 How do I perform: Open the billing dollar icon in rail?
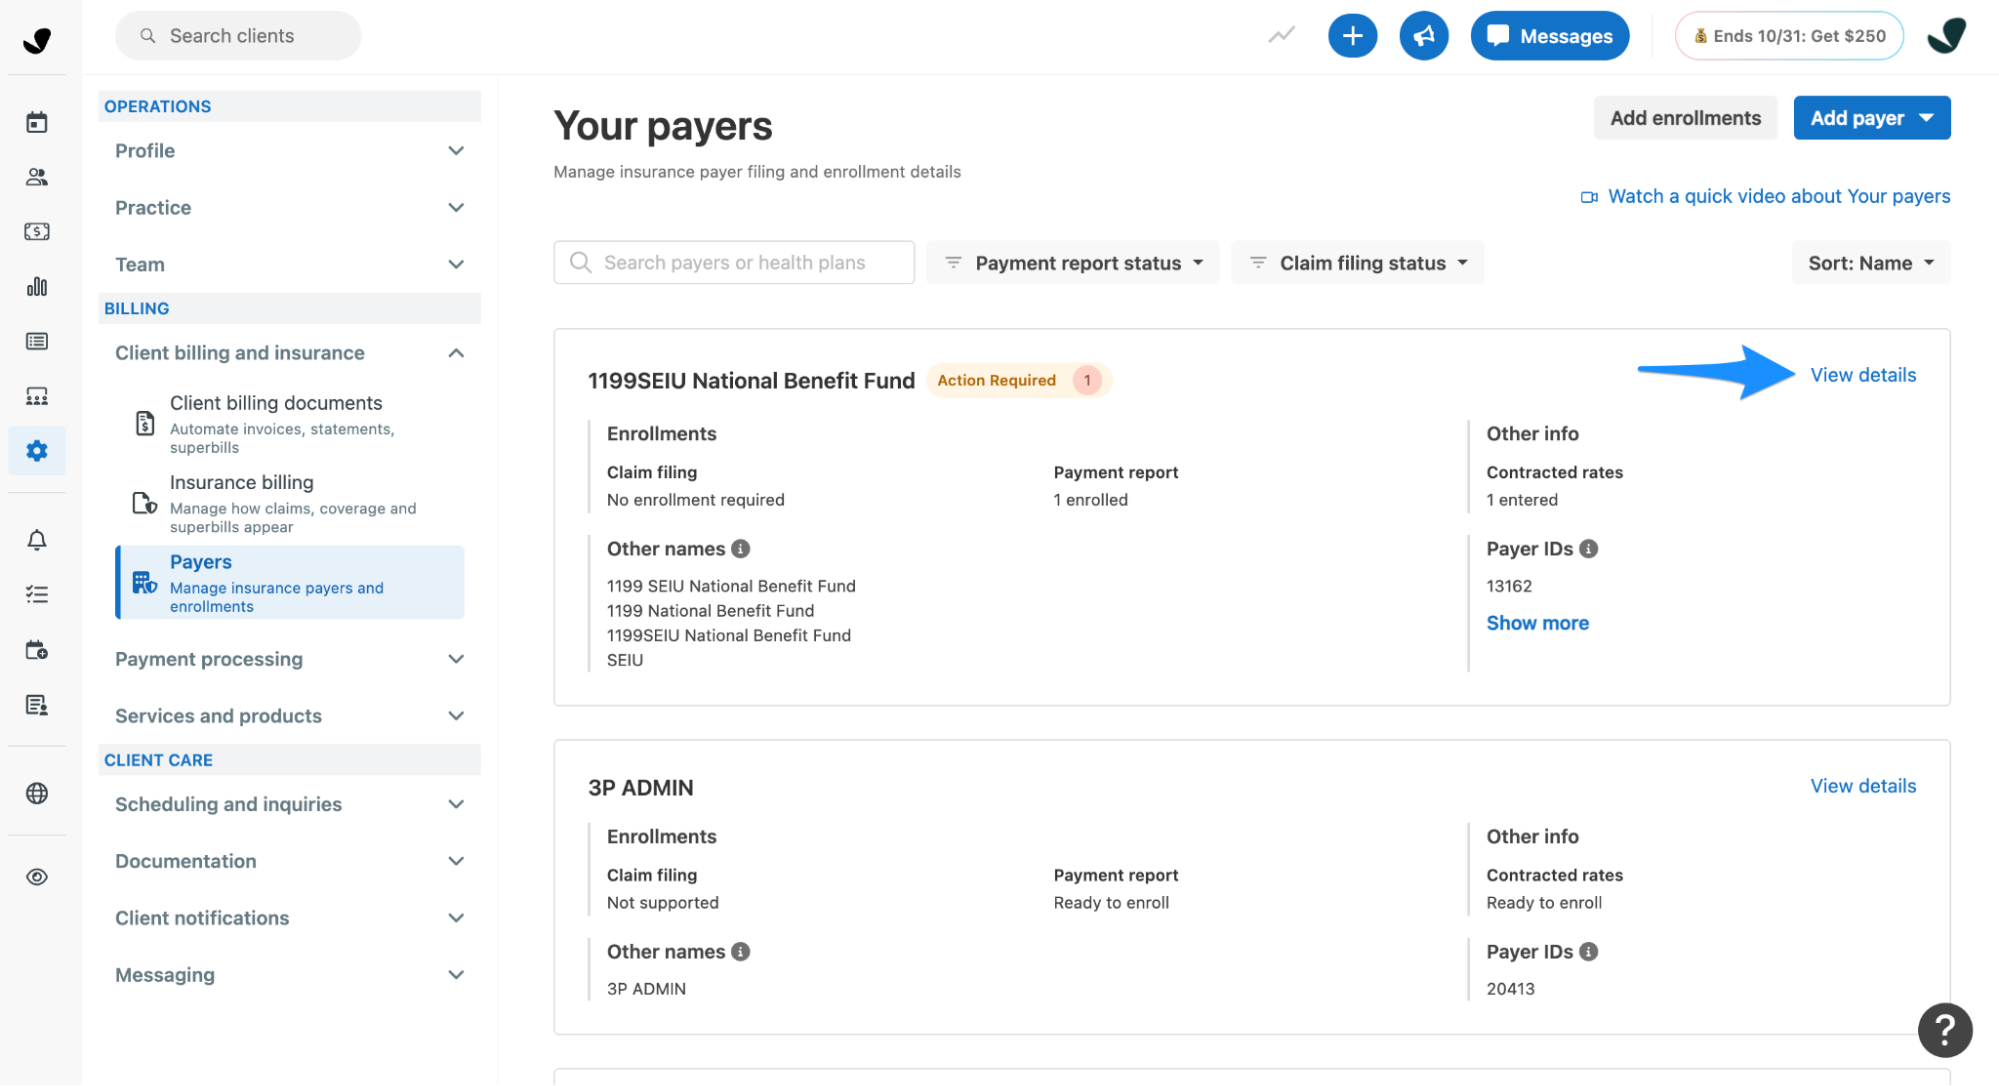coord(37,231)
